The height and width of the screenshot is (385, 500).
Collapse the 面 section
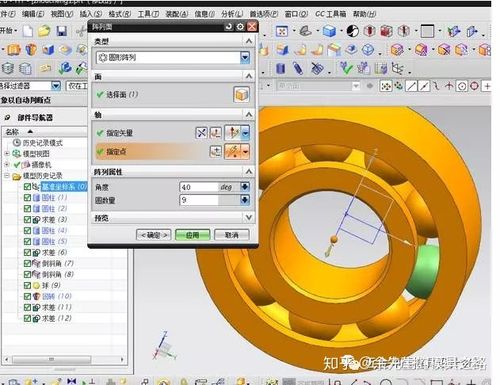(x=249, y=76)
